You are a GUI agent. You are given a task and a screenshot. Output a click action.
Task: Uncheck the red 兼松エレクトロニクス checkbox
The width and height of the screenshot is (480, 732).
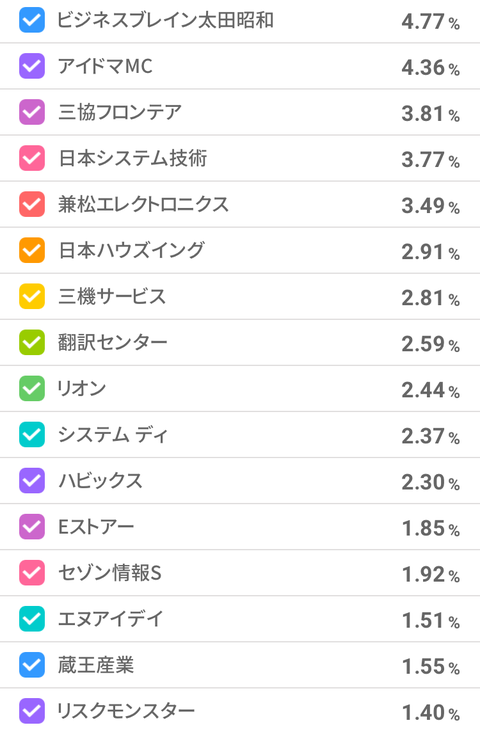(x=32, y=204)
